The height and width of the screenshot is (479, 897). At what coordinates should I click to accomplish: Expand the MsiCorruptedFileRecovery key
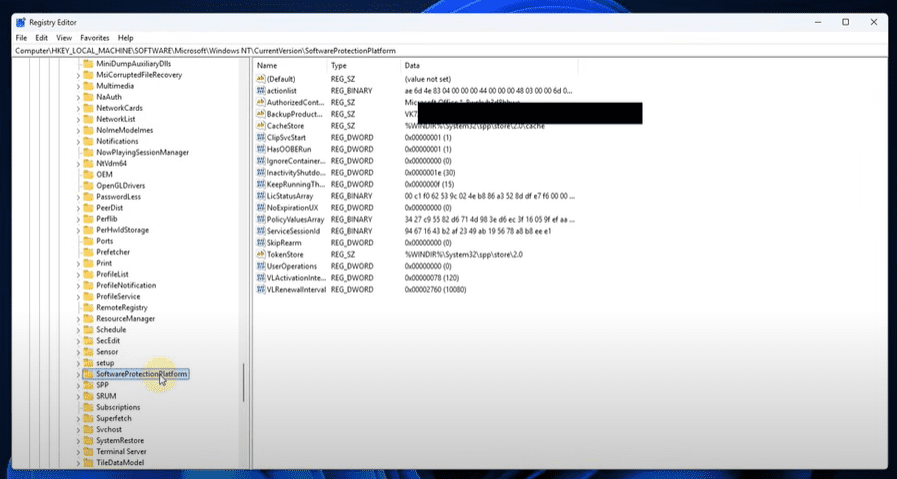(78, 75)
